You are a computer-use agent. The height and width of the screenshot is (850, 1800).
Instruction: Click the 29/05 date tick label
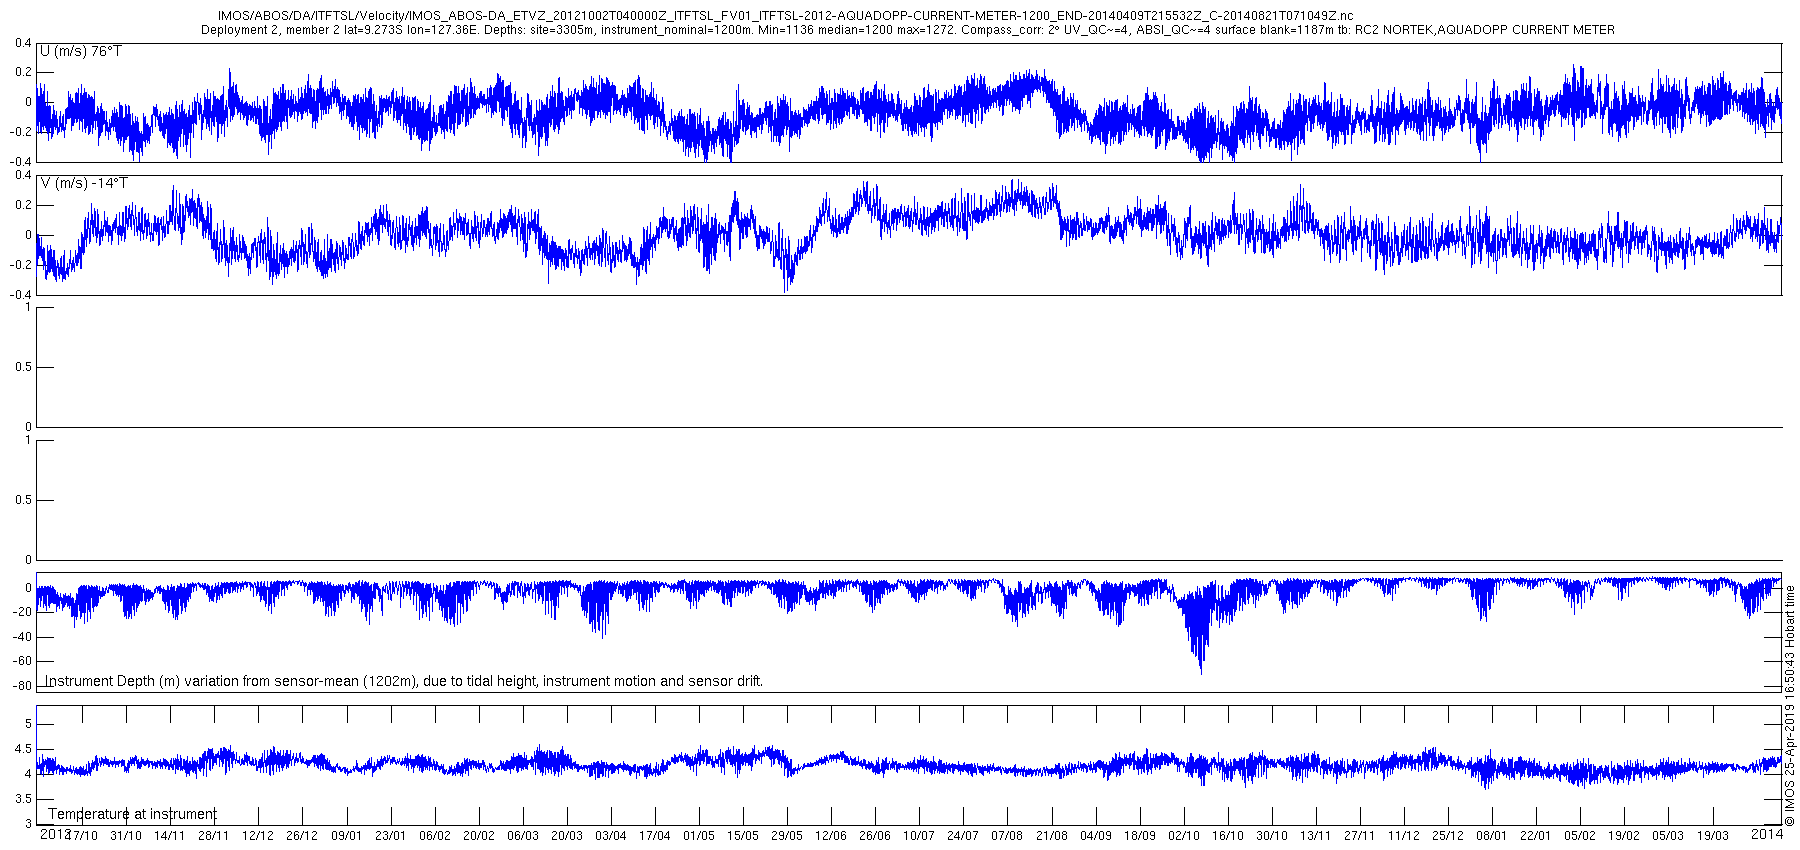(x=787, y=836)
